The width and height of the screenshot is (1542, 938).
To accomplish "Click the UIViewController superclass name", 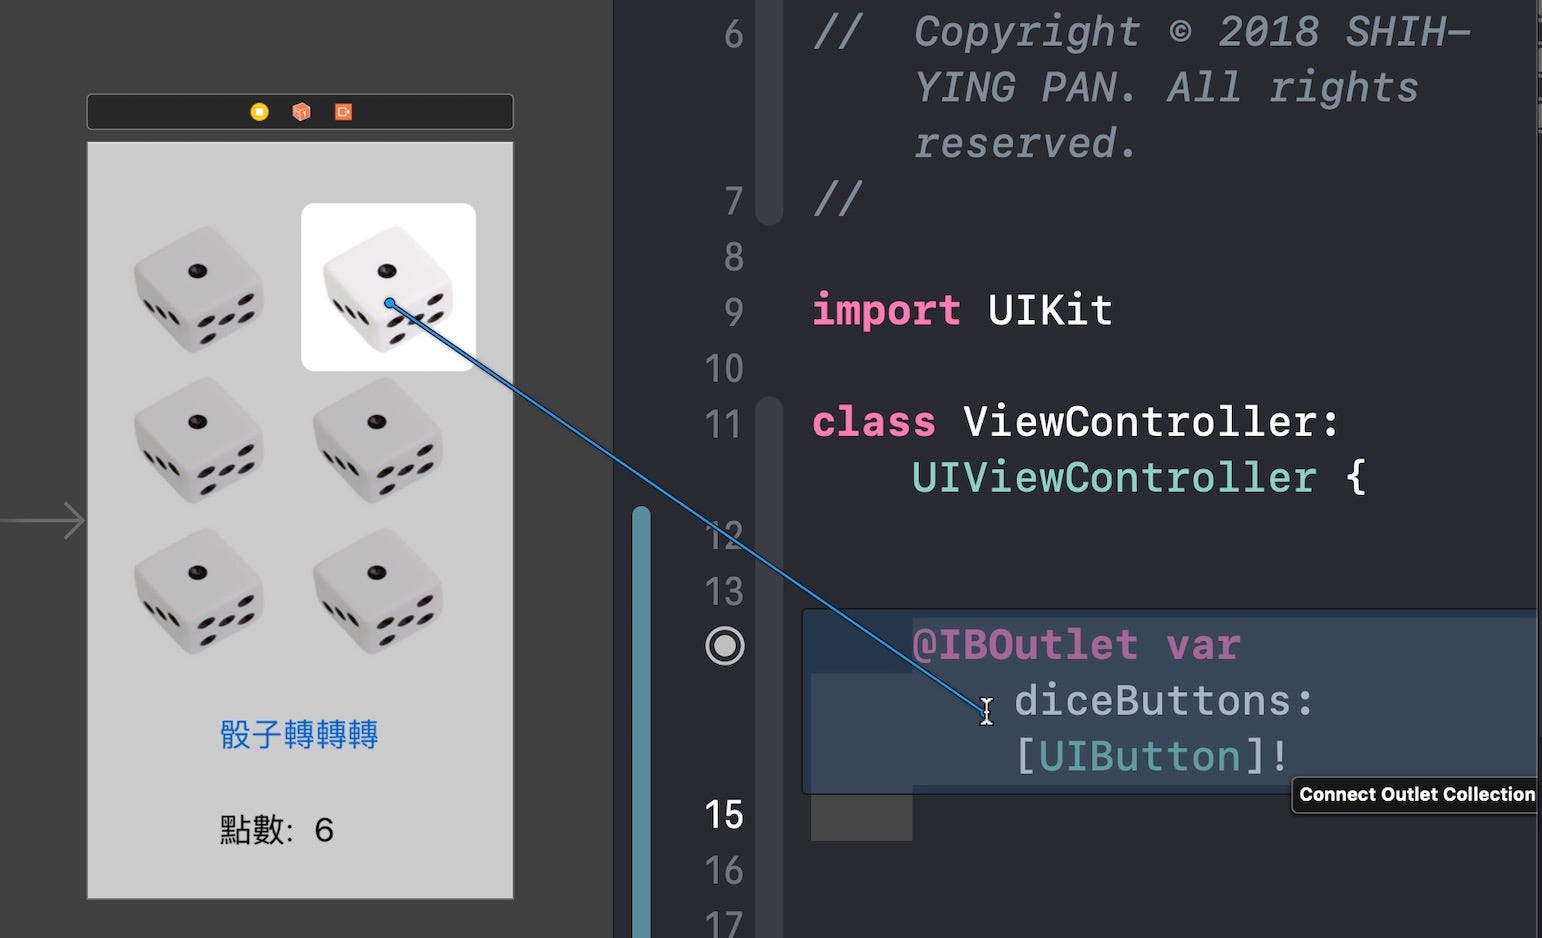I will click(1114, 478).
